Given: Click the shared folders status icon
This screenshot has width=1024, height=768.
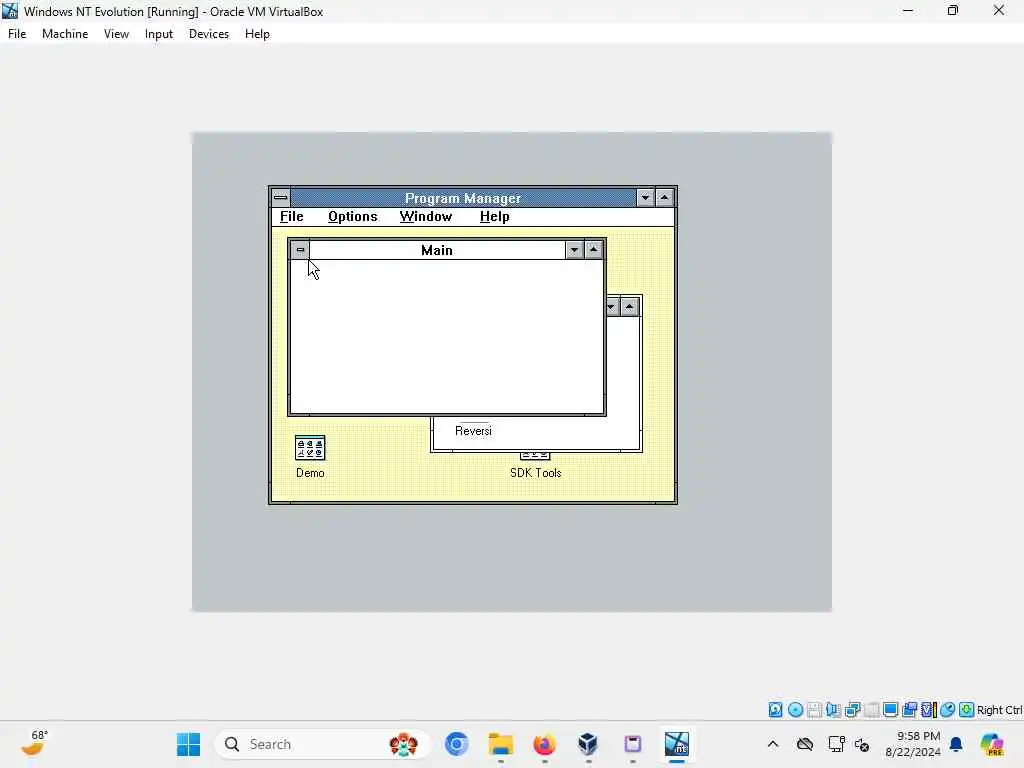Looking at the screenshot, I should [909, 710].
